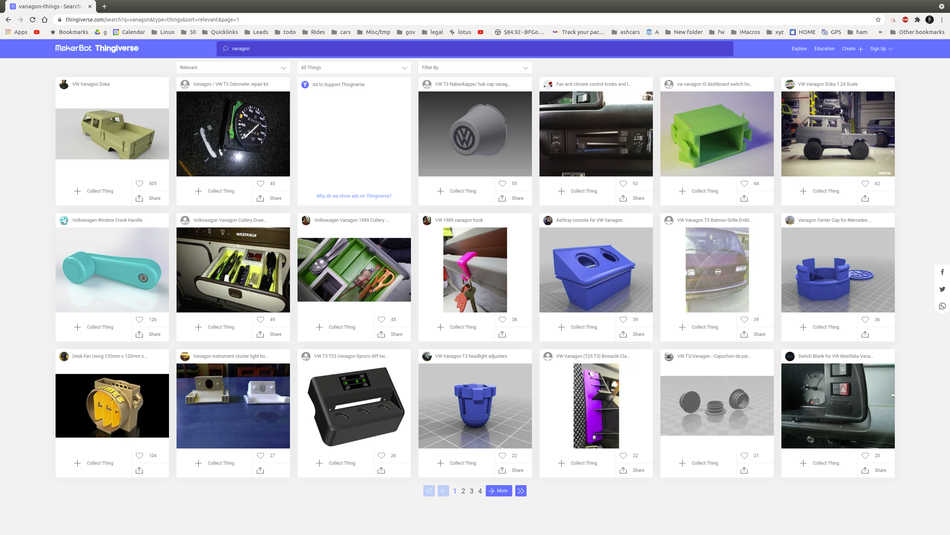Open the Create menu in header
The image size is (950, 535).
(x=852, y=48)
